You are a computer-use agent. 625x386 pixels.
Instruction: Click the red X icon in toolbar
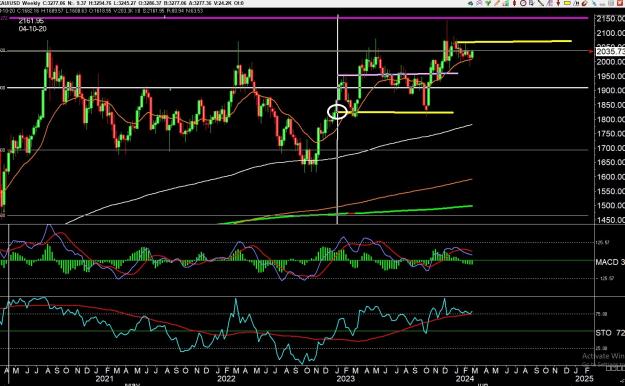click(620, 3)
